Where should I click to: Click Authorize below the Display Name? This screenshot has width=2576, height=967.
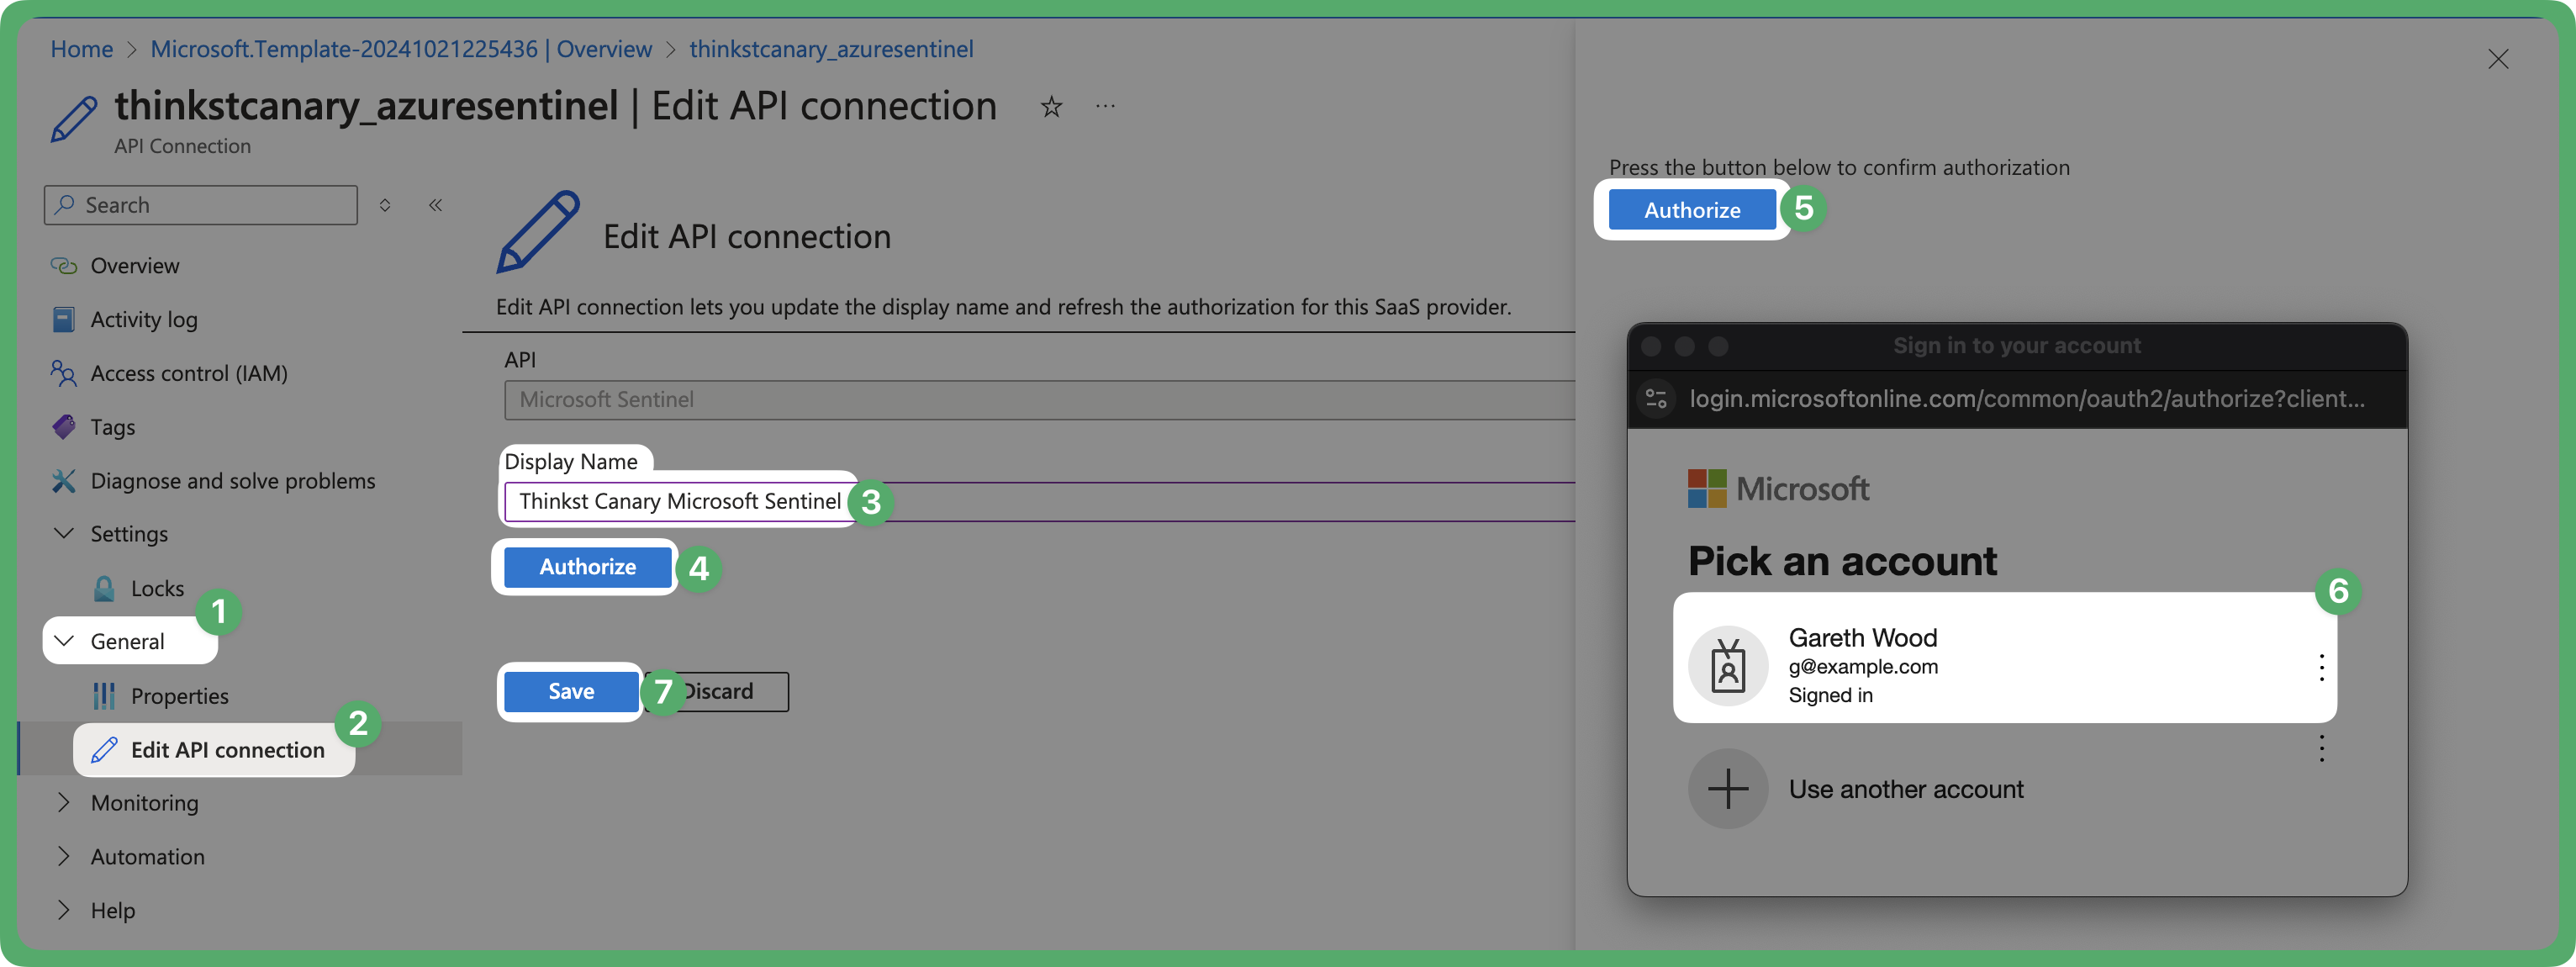(587, 567)
